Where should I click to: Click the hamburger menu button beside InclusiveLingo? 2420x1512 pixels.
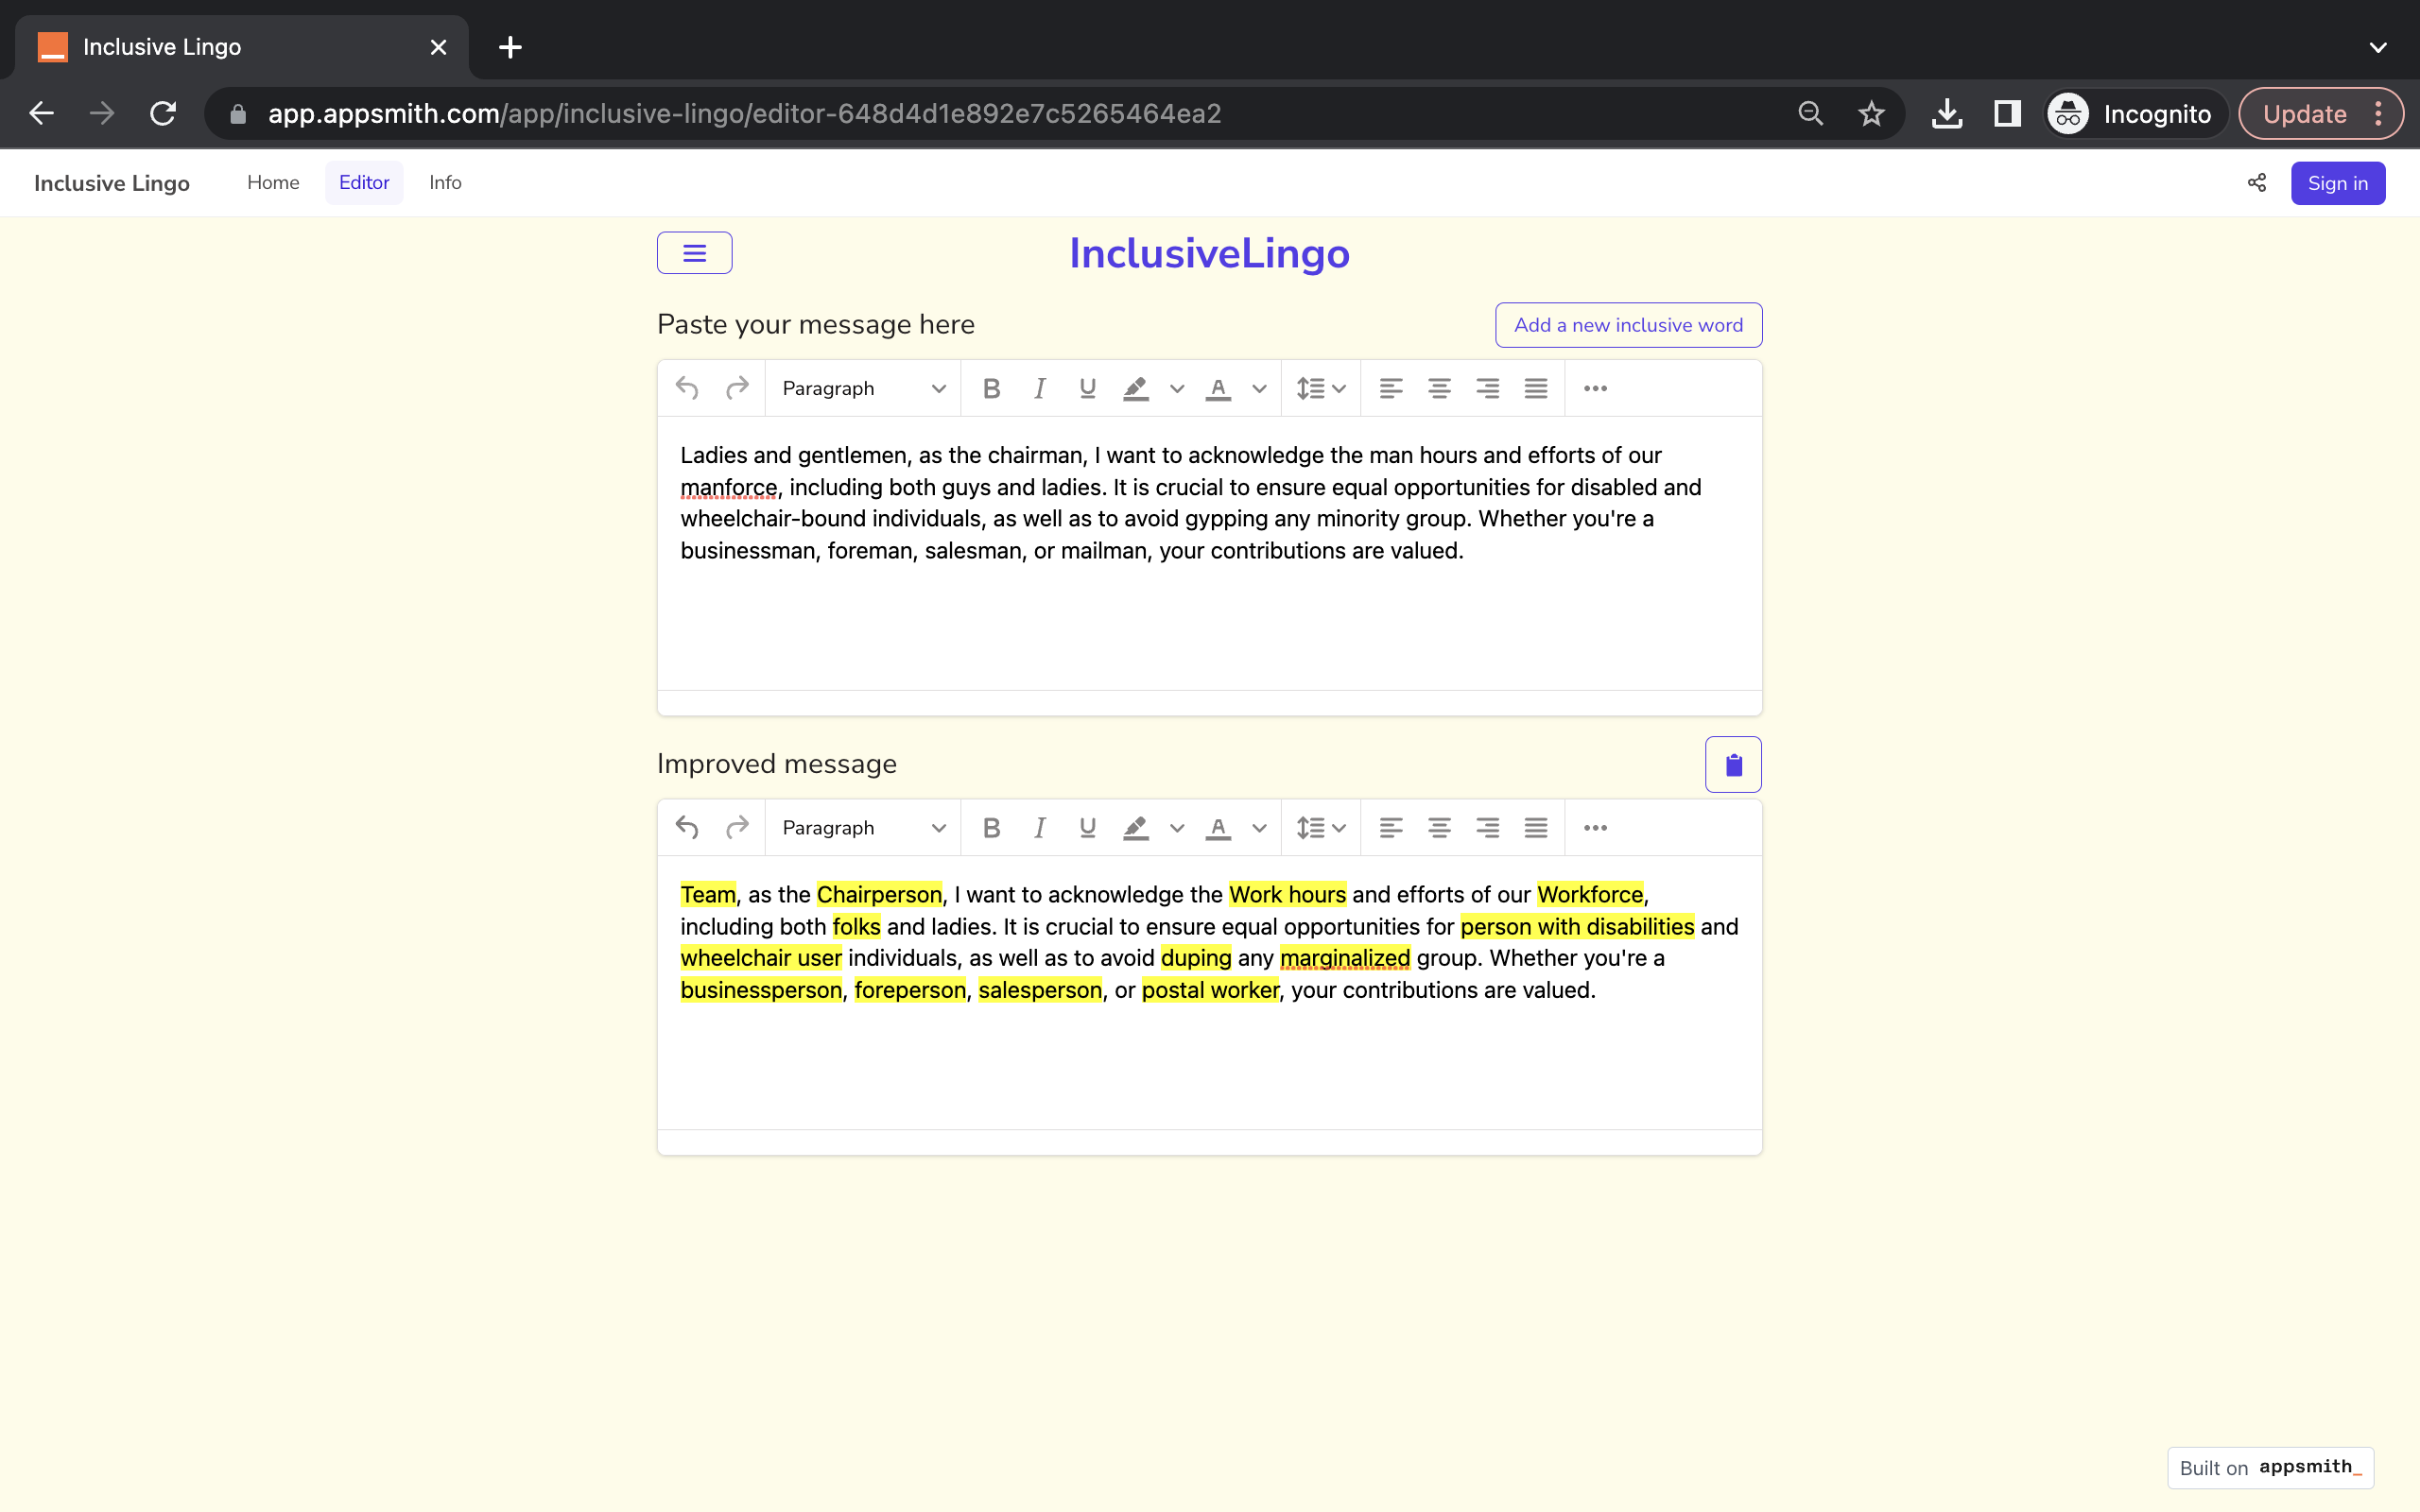pos(694,253)
